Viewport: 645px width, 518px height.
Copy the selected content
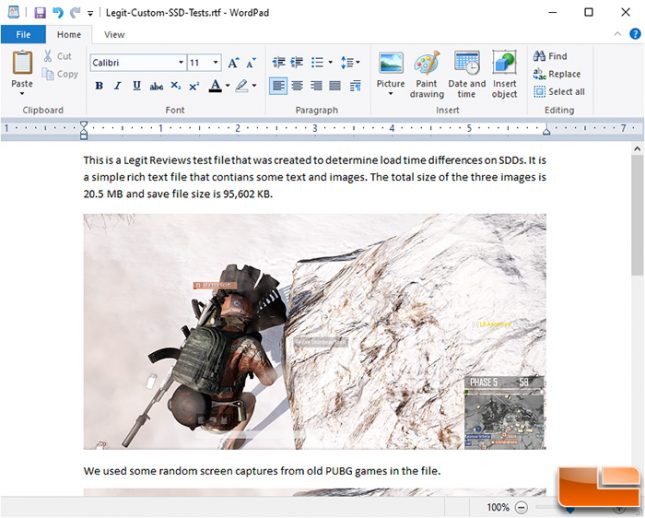click(x=60, y=74)
